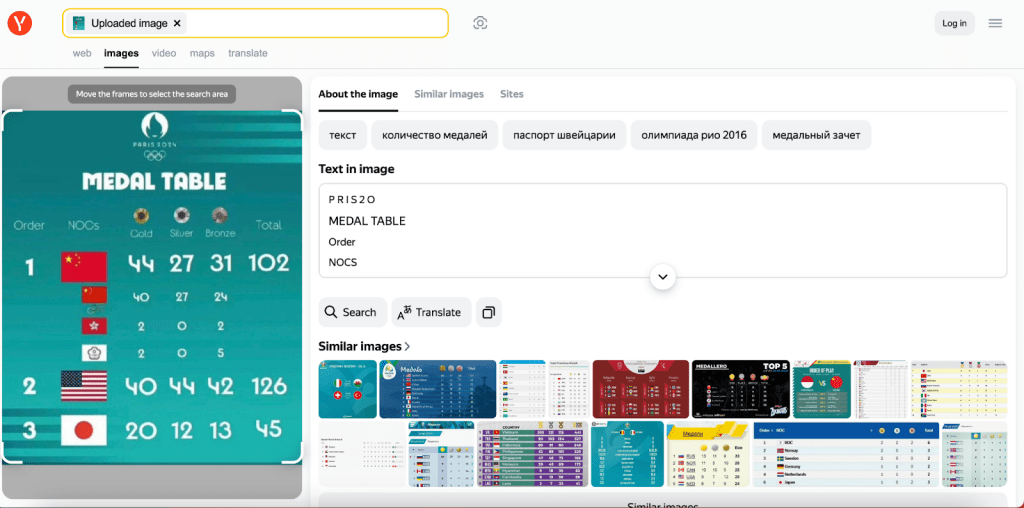Remove the Uploaded image chip
This screenshot has height=508, width=1024.
[x=177, y=23]
